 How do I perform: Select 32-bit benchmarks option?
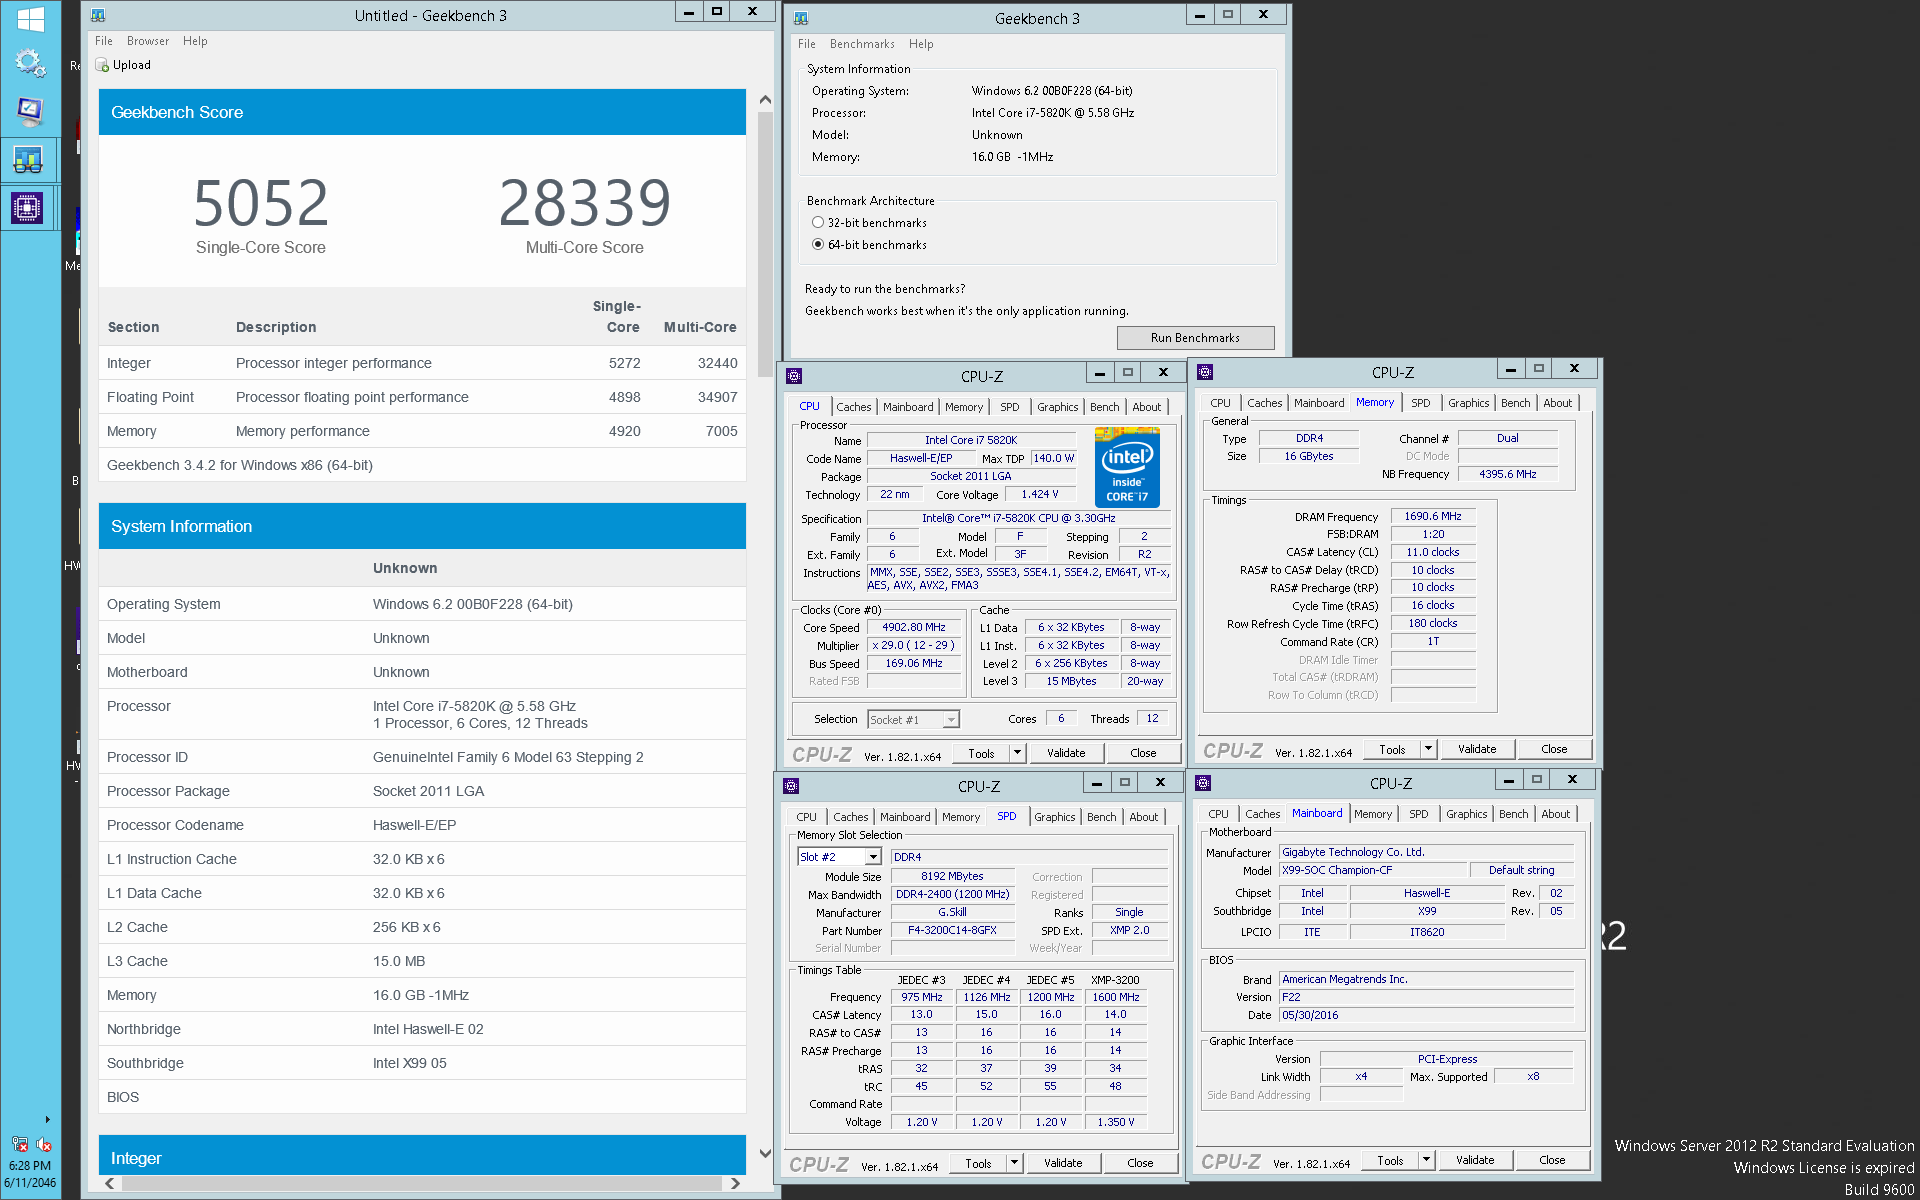click(x=818, y=223)
